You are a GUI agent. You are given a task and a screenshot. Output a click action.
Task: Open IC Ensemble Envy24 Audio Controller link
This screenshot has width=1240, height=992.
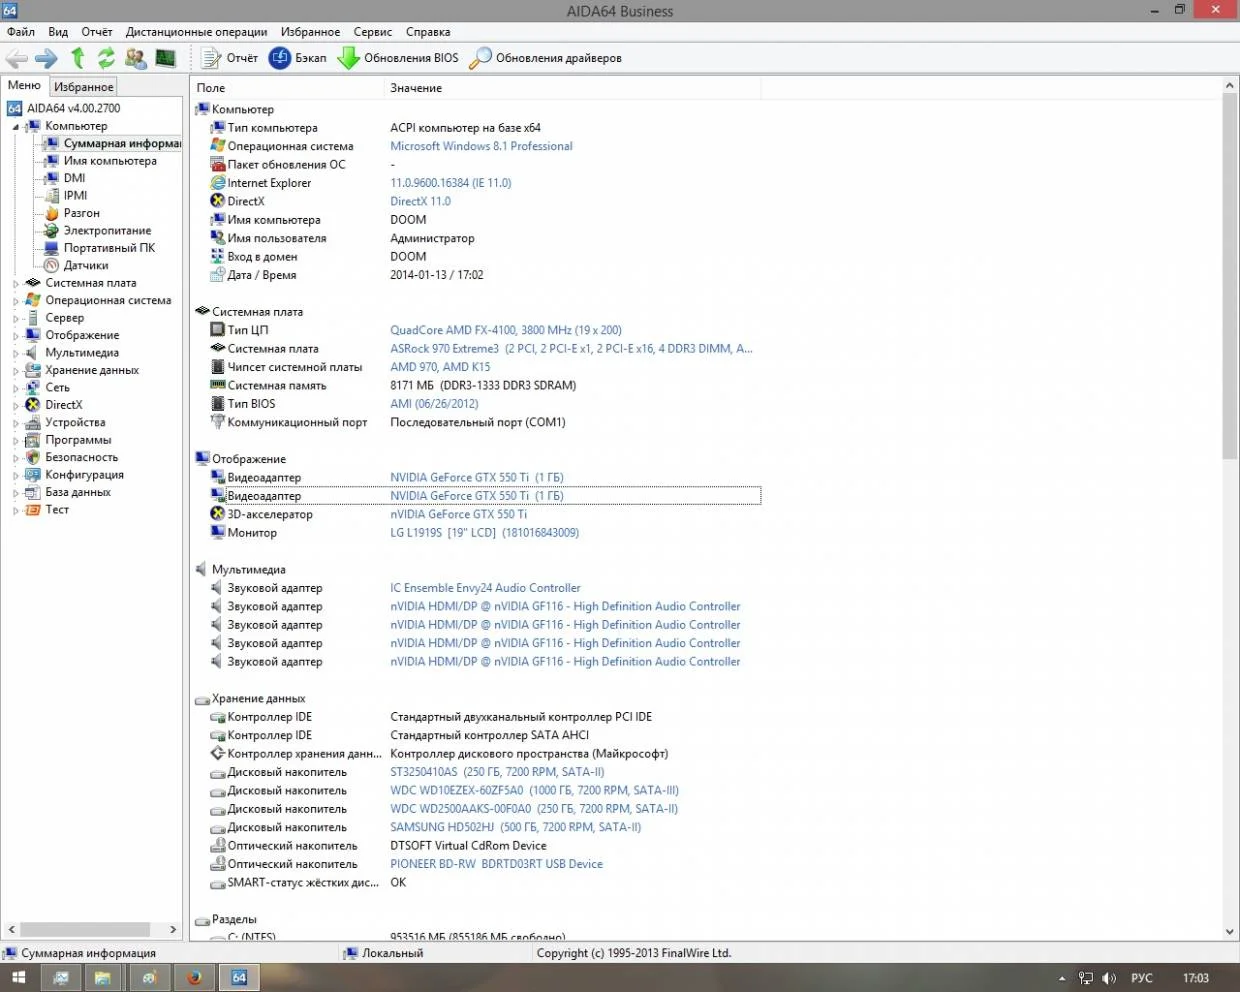click(x=485, y=588)
